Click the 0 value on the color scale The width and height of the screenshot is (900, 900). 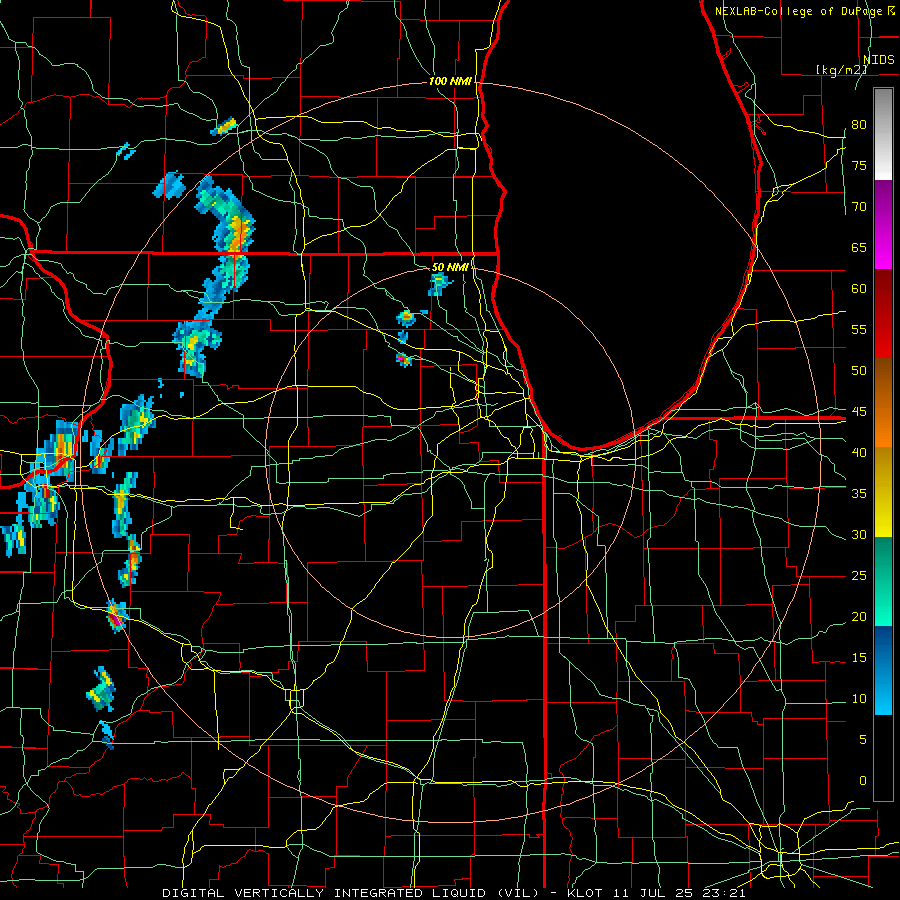(863, 781)
